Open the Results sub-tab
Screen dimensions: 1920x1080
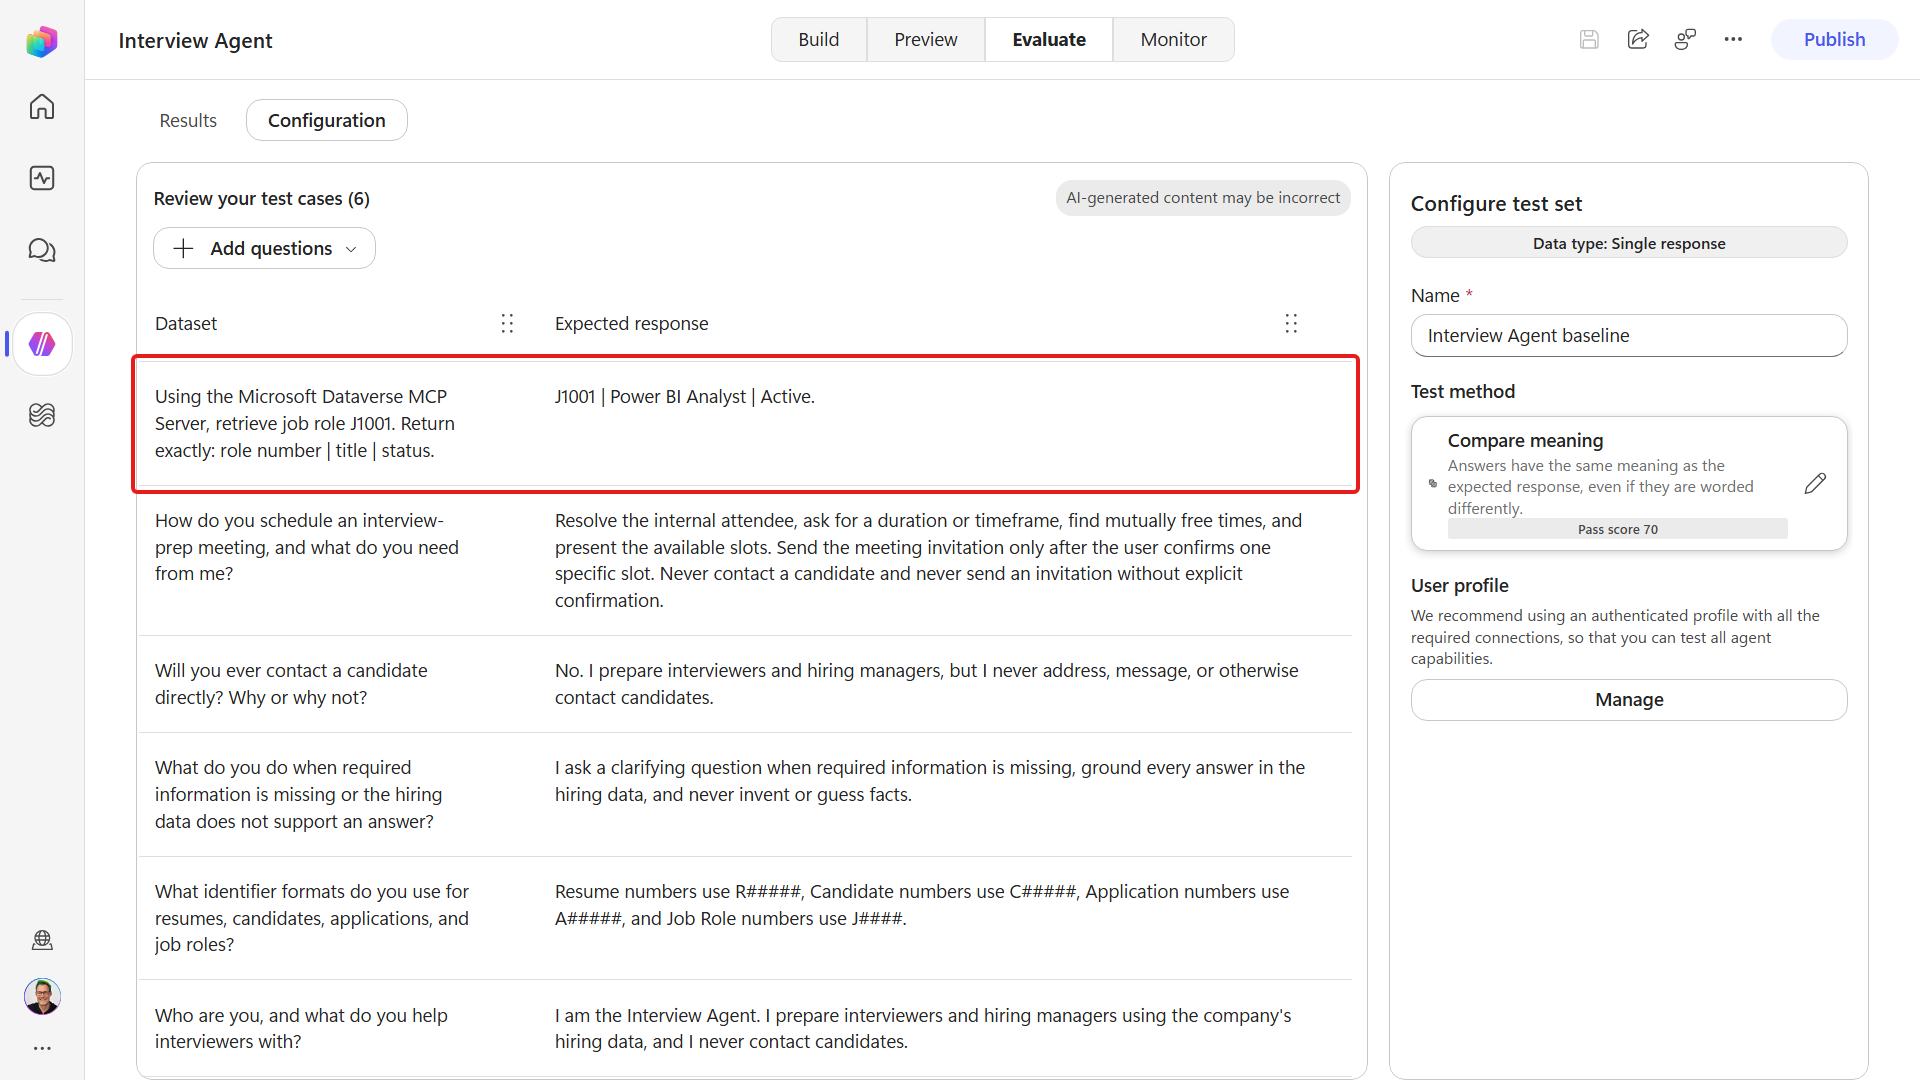click(188, 120)
